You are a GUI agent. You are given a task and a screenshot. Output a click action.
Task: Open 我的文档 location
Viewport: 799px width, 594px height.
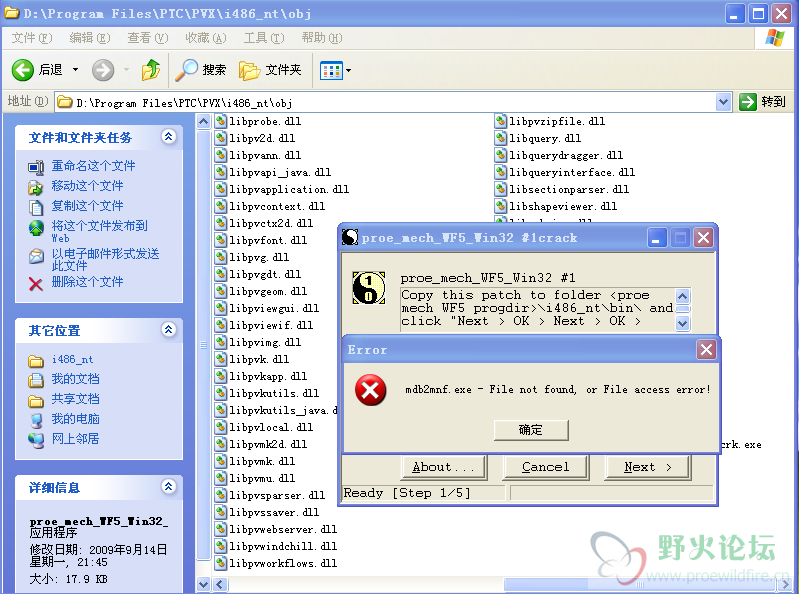pos(75,379)
